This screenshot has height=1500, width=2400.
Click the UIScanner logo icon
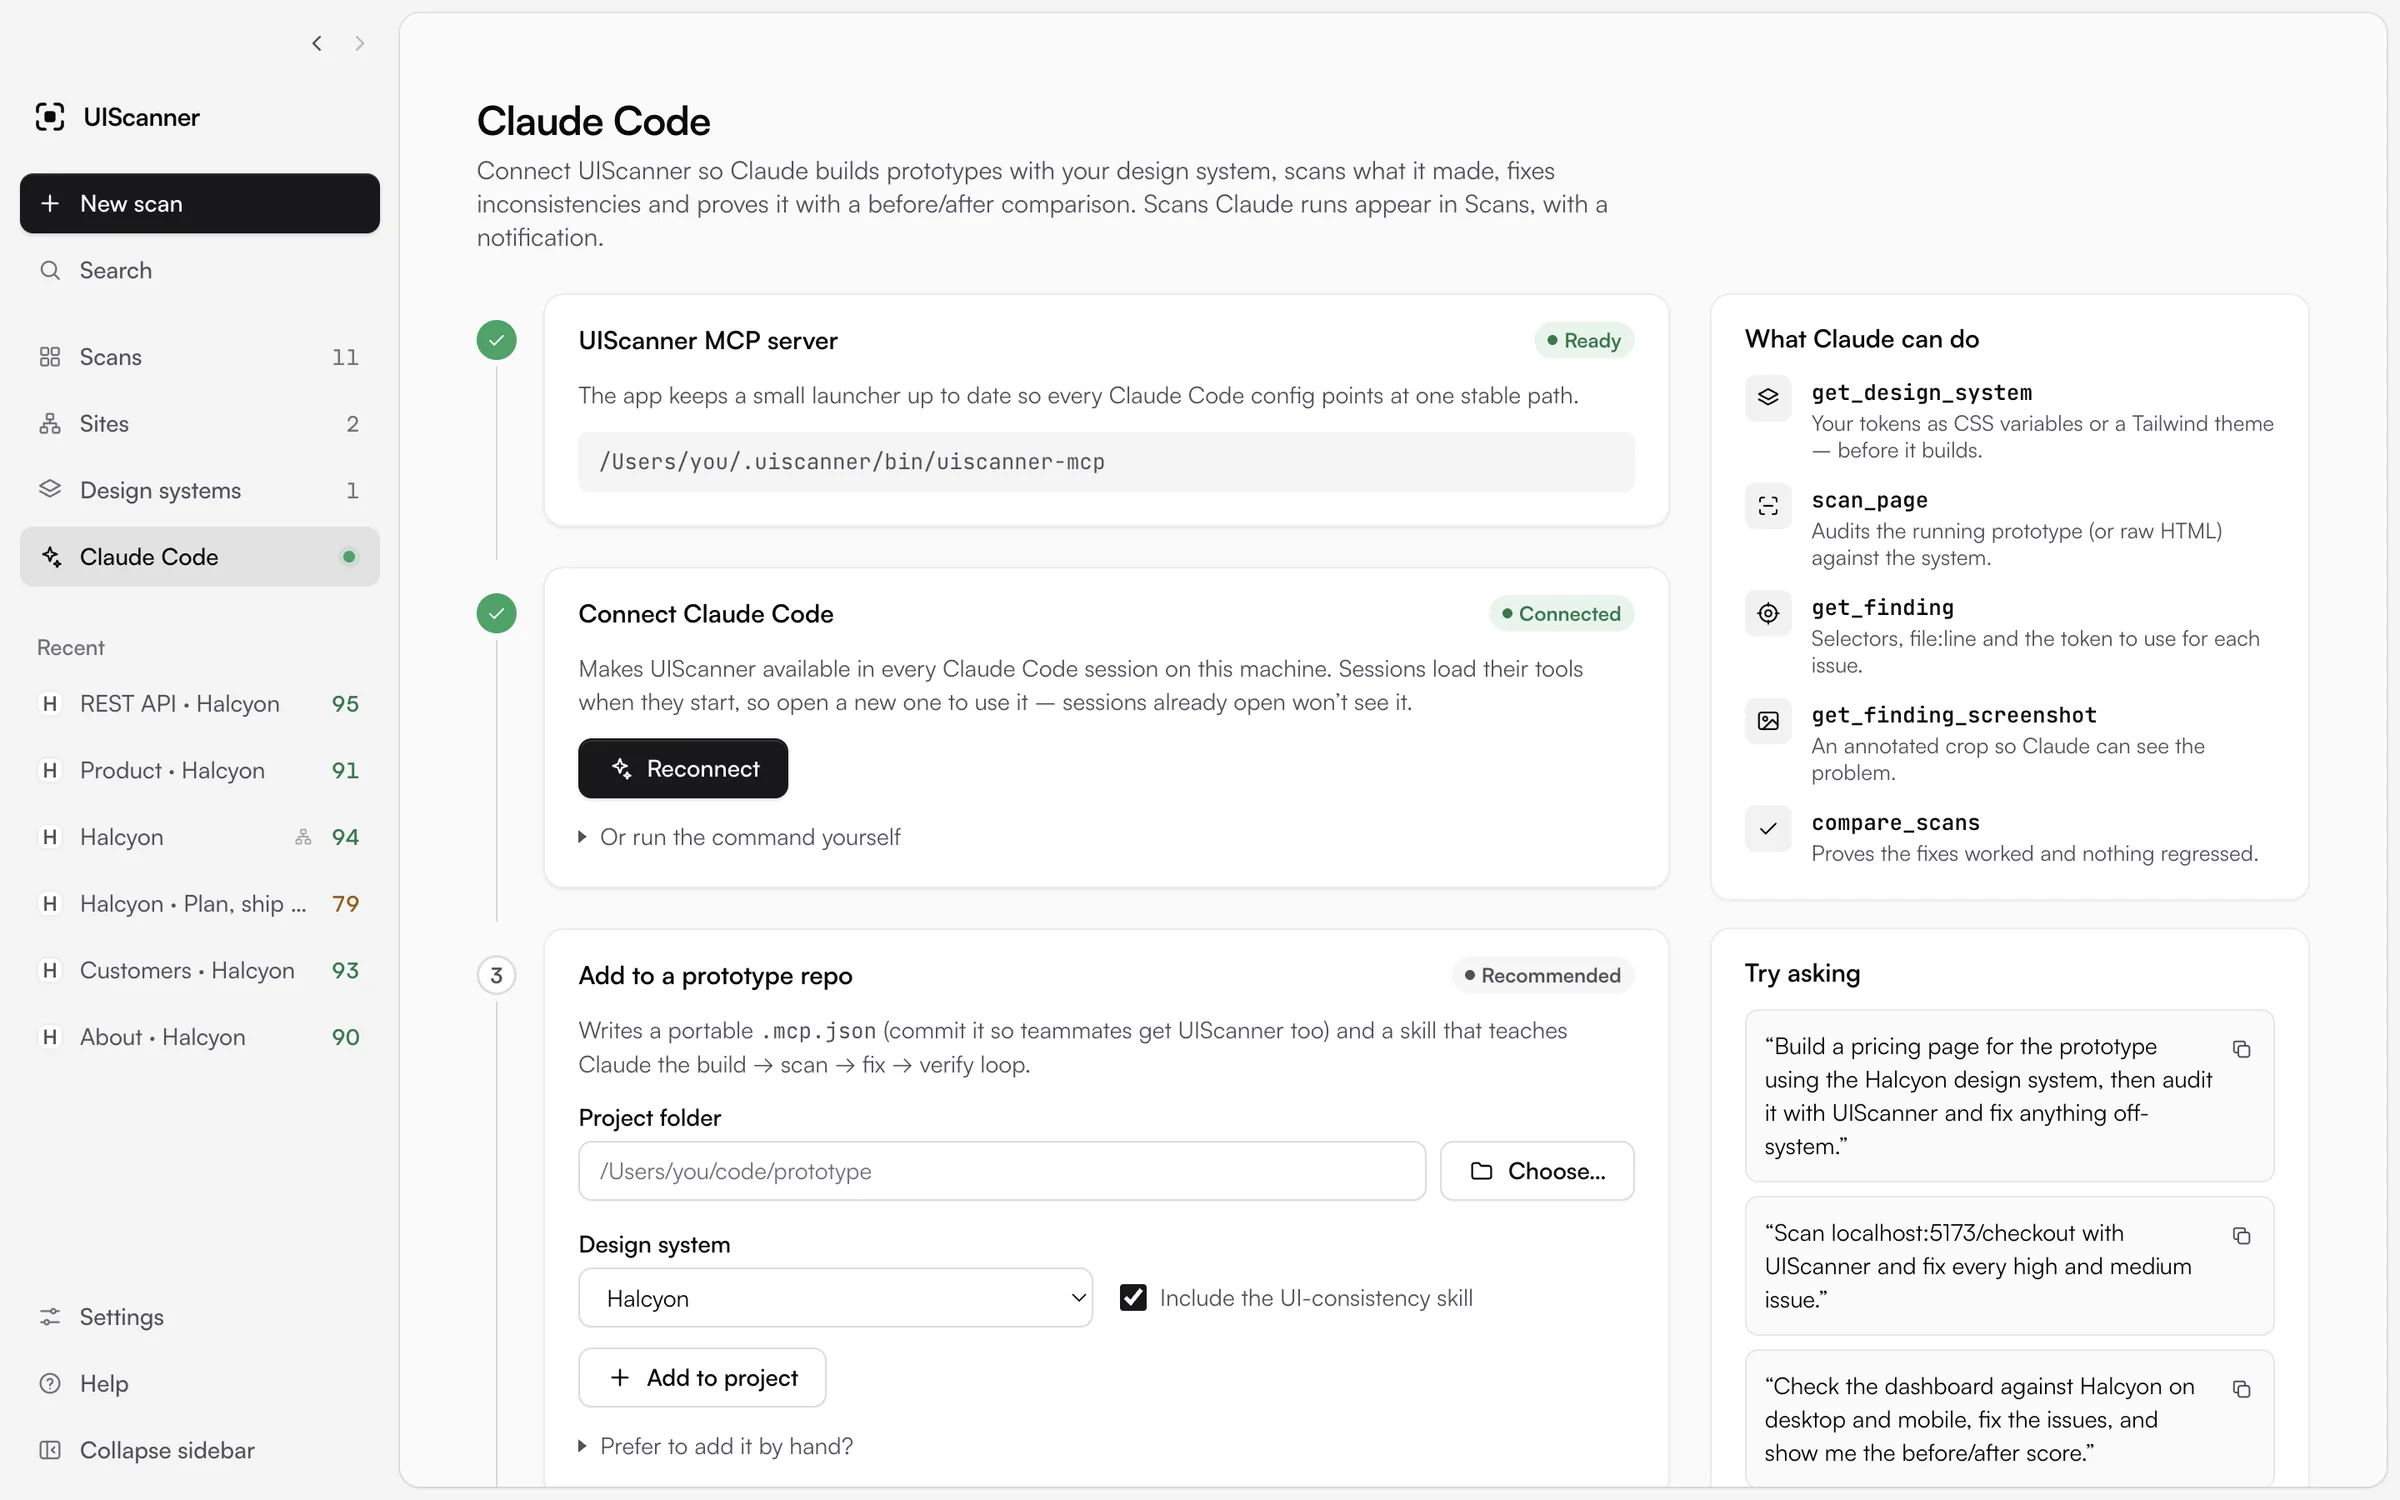click(49, 117)
